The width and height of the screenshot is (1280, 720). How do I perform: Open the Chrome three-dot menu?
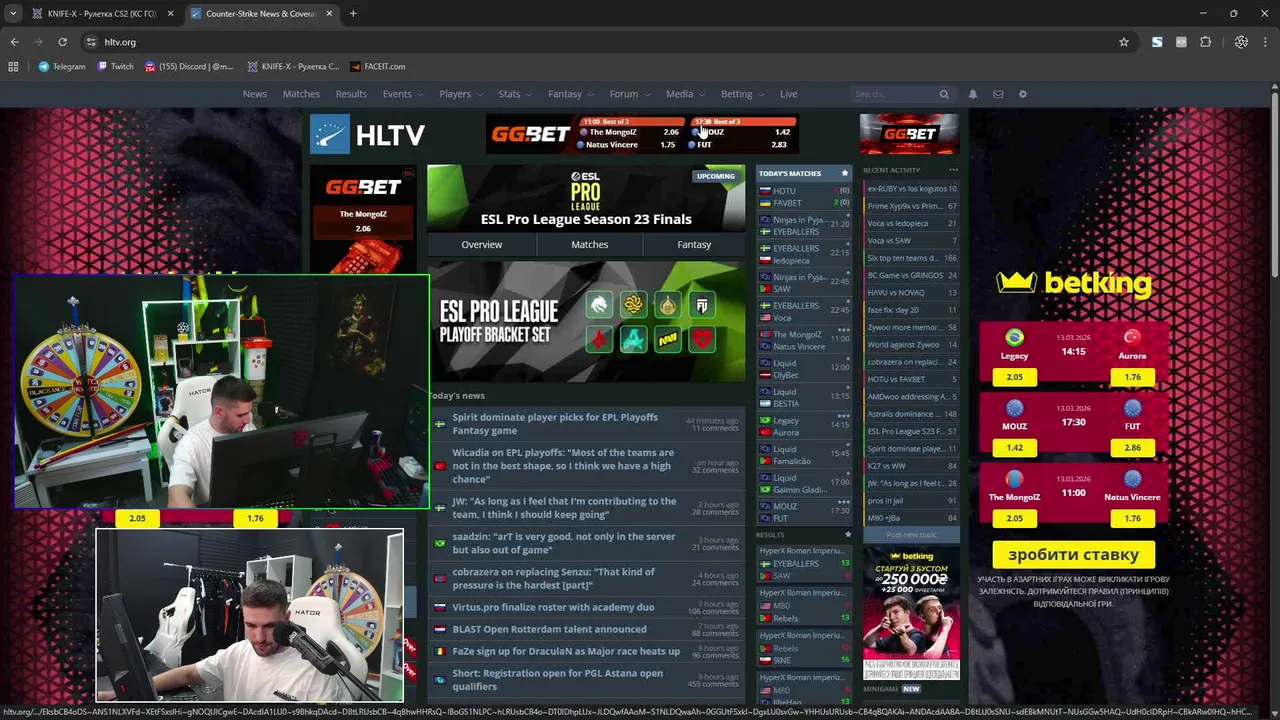[x=1265, y=42]
